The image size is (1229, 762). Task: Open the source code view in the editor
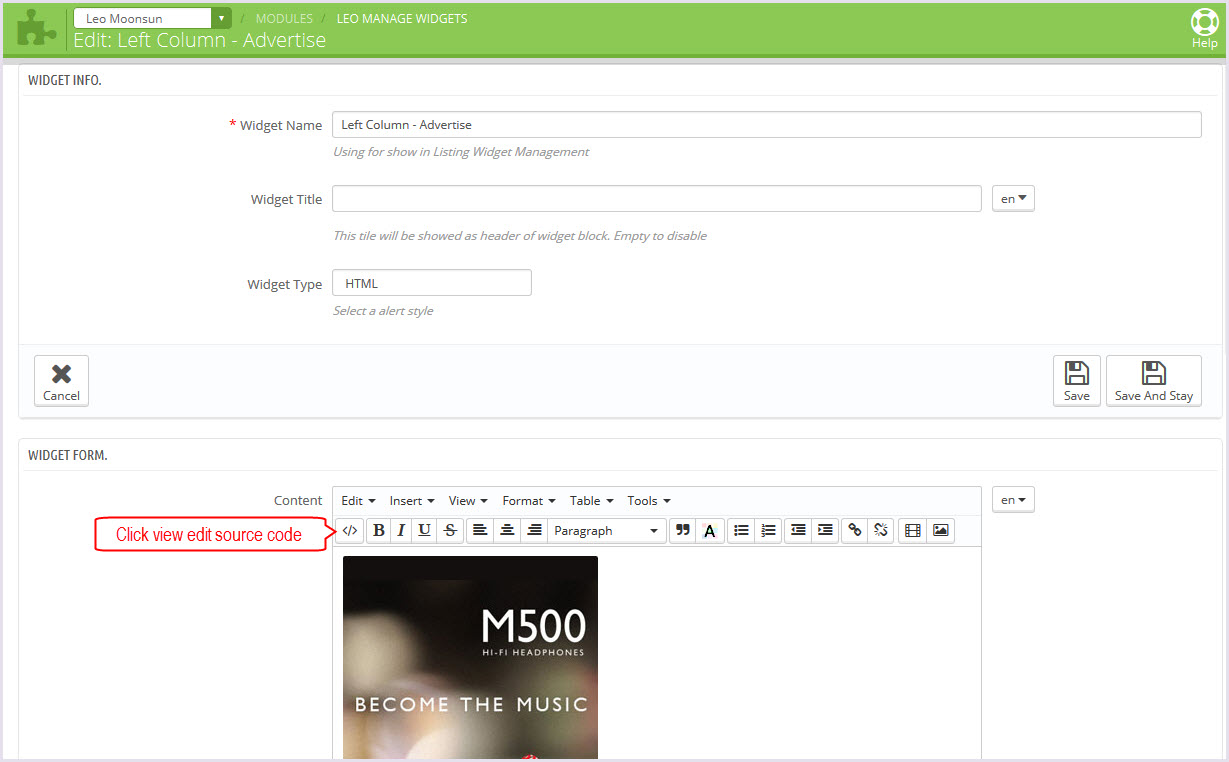click(x=350, y=531)
